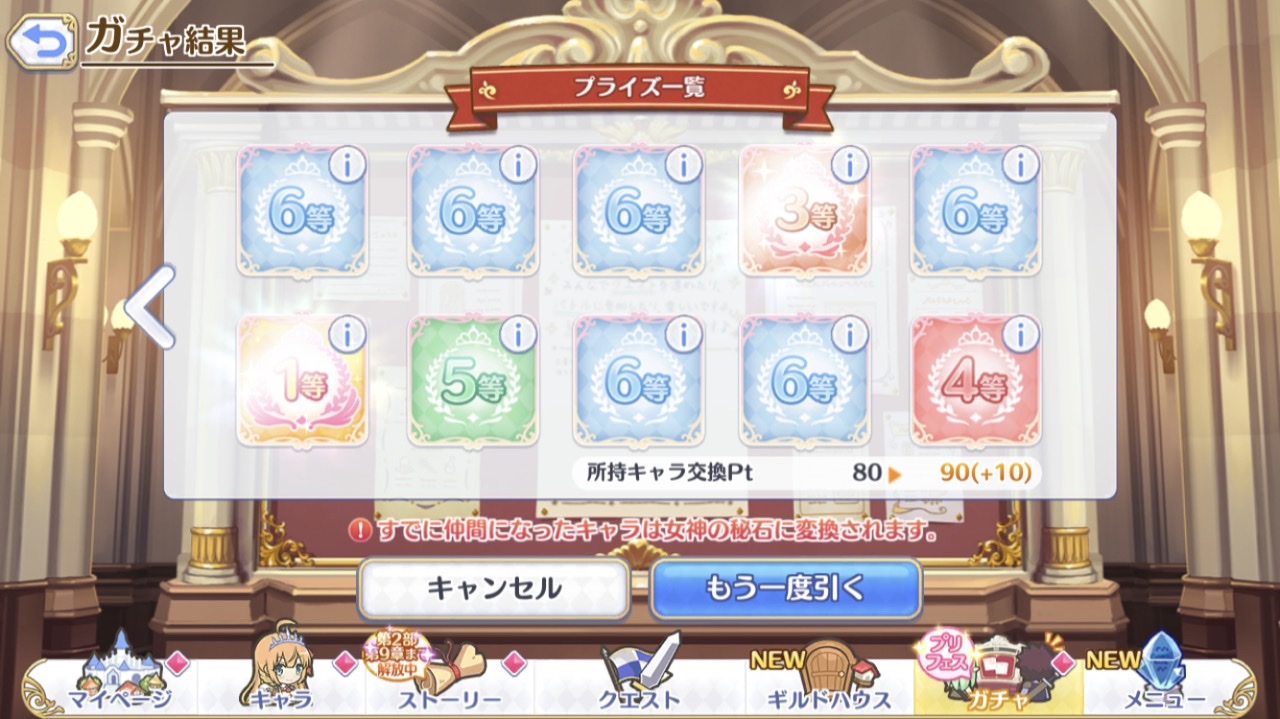Tap the 所持キャラ交換Pt points bar
Screen dimensions: 1280x719
[x=807, y=472]
